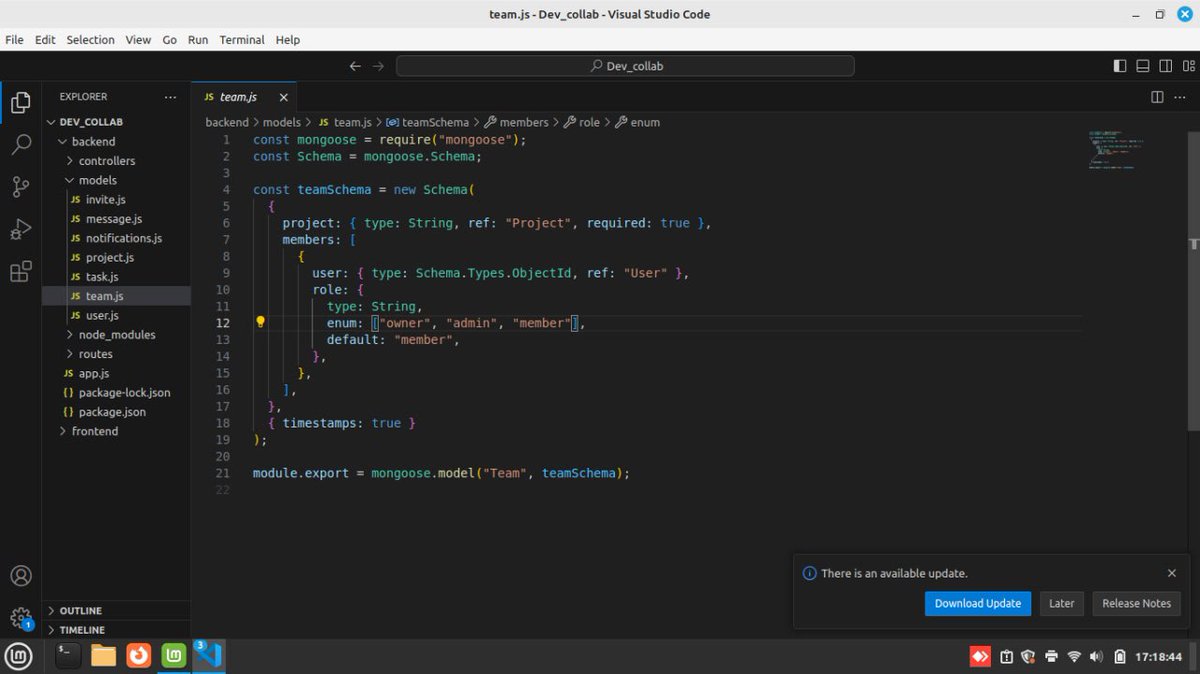Open the Run menu
The height and width of the screenshot is (674, 1200).
(198, 40)
